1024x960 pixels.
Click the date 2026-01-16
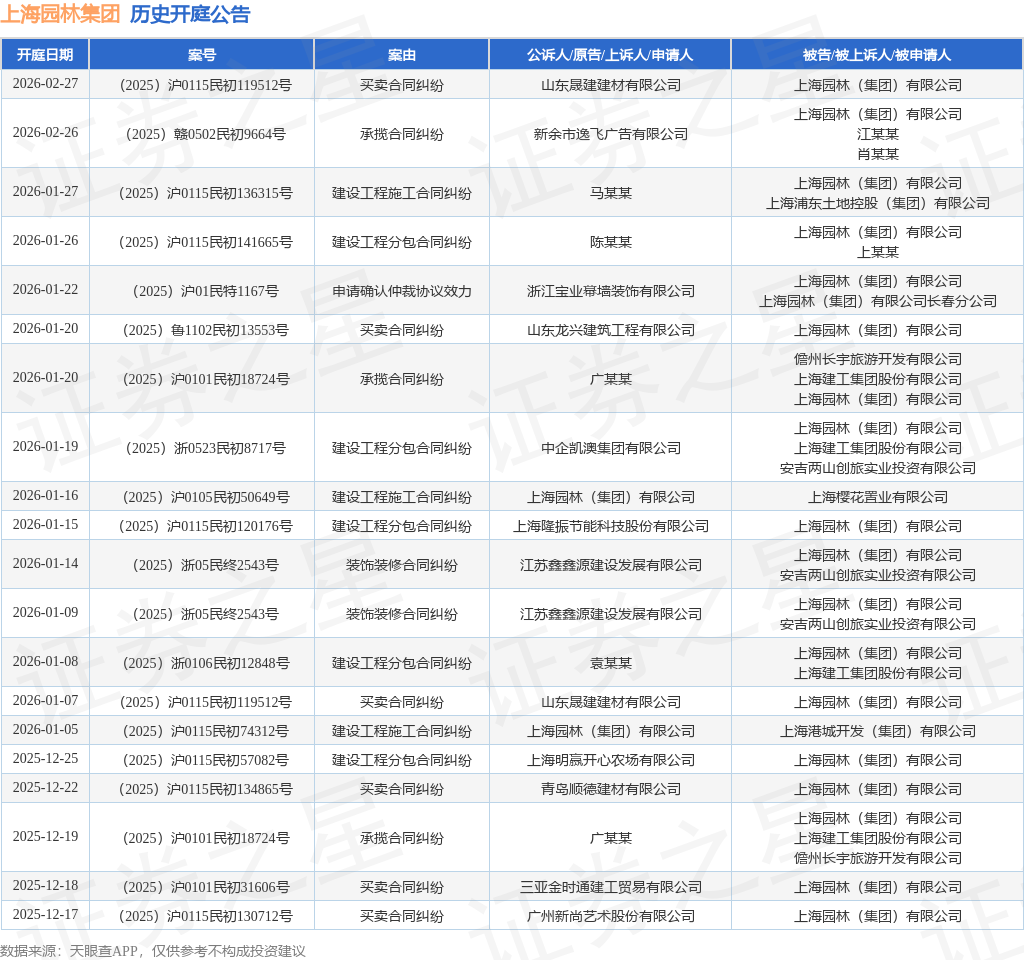pos(45,496)
